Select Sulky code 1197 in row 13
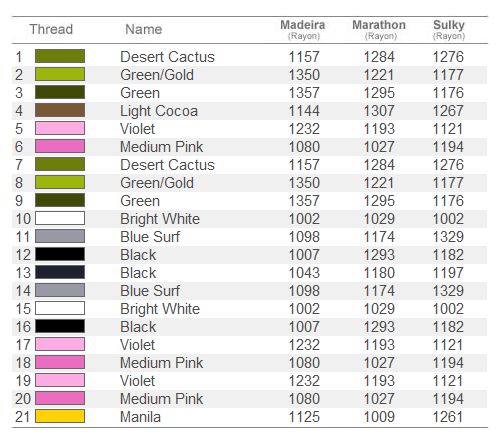500x438 pixels. click(x=448, y=273)
